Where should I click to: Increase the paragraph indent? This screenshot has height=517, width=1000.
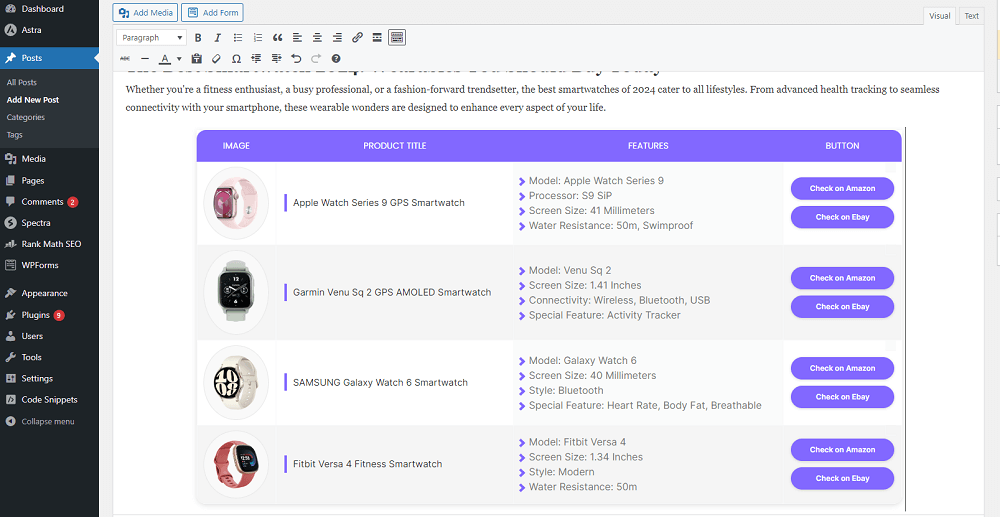coord(276,59)
